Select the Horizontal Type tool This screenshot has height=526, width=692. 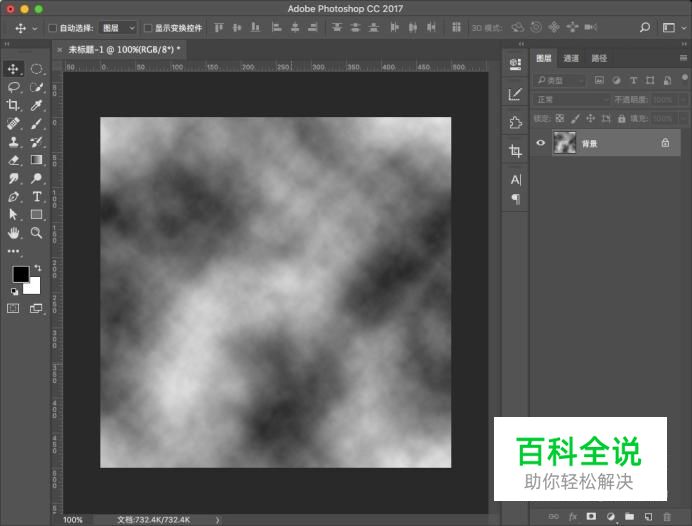click(x=36, y=197)
